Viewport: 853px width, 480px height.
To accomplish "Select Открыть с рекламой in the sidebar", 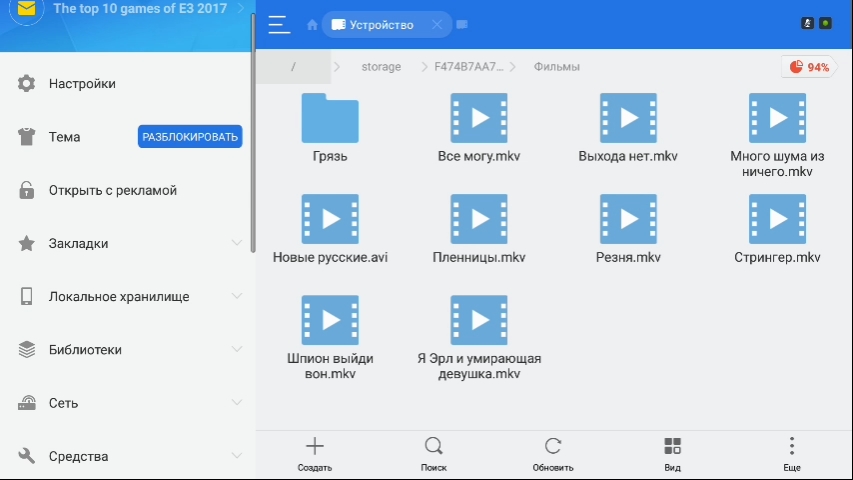I will tap(112, 190).
